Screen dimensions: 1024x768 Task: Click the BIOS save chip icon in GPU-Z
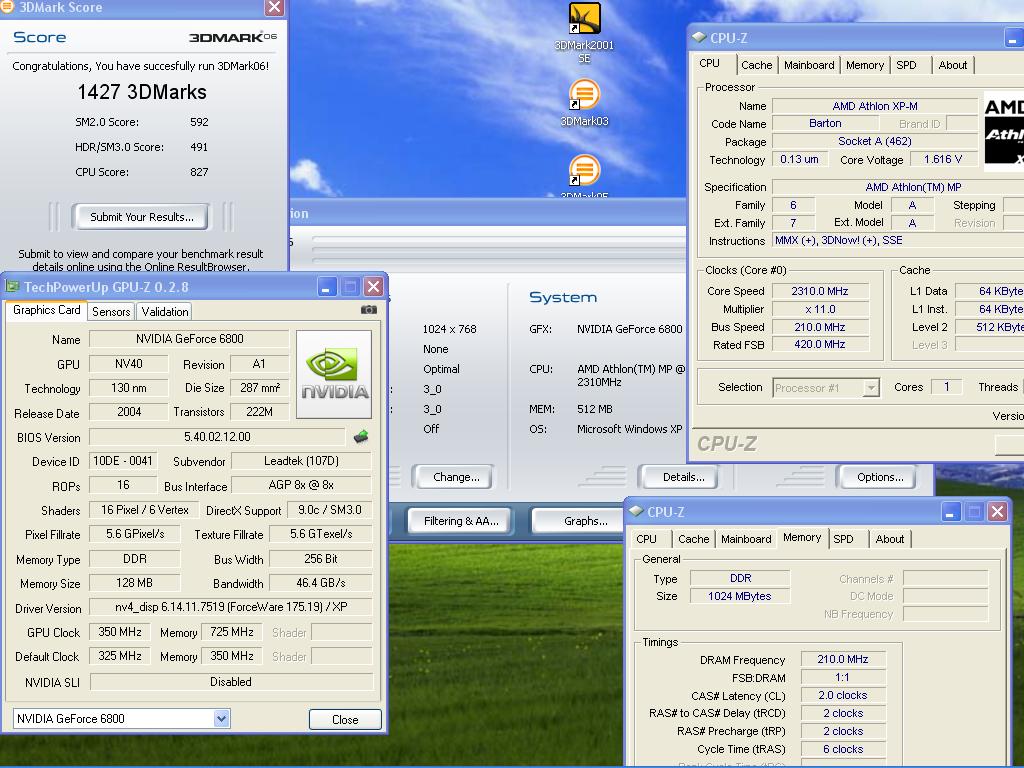(x=360, y=437)
